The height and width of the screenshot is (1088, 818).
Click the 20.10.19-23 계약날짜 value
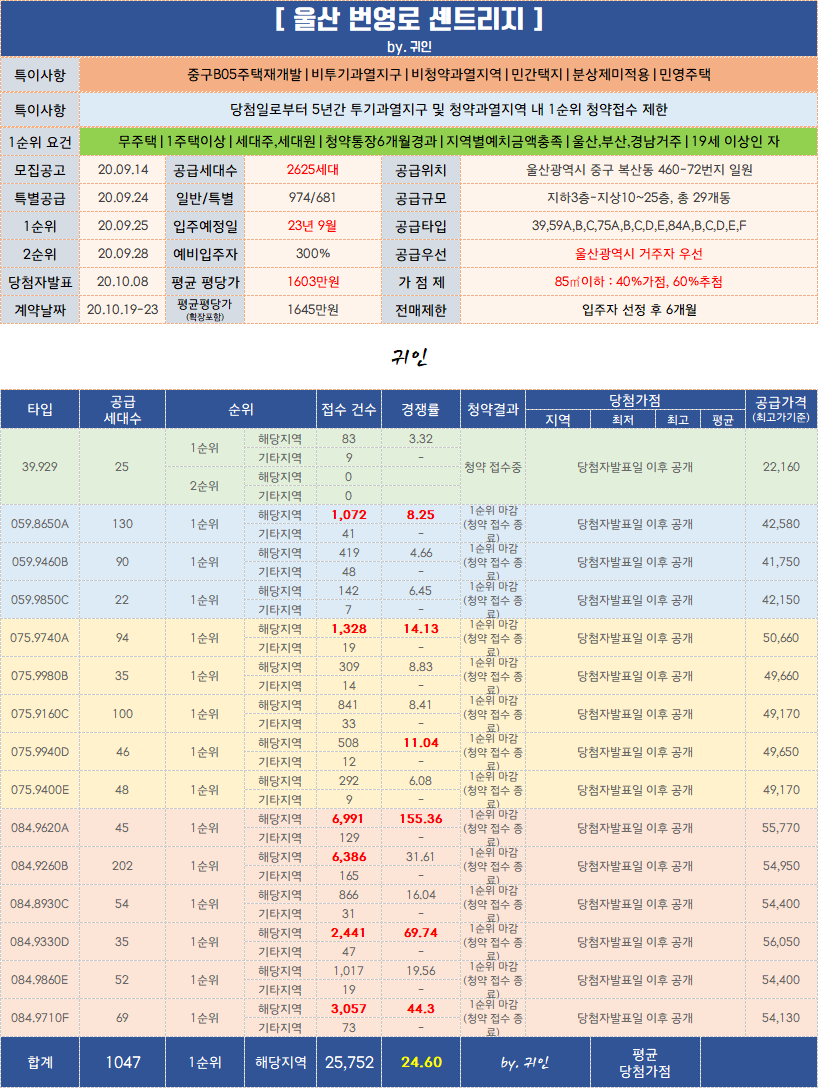pyautogui.click(x=123, y=310)
